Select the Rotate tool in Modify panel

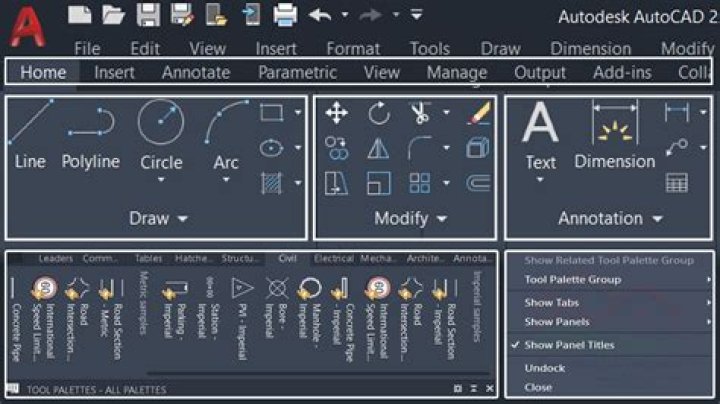click(x=378, y=113)
